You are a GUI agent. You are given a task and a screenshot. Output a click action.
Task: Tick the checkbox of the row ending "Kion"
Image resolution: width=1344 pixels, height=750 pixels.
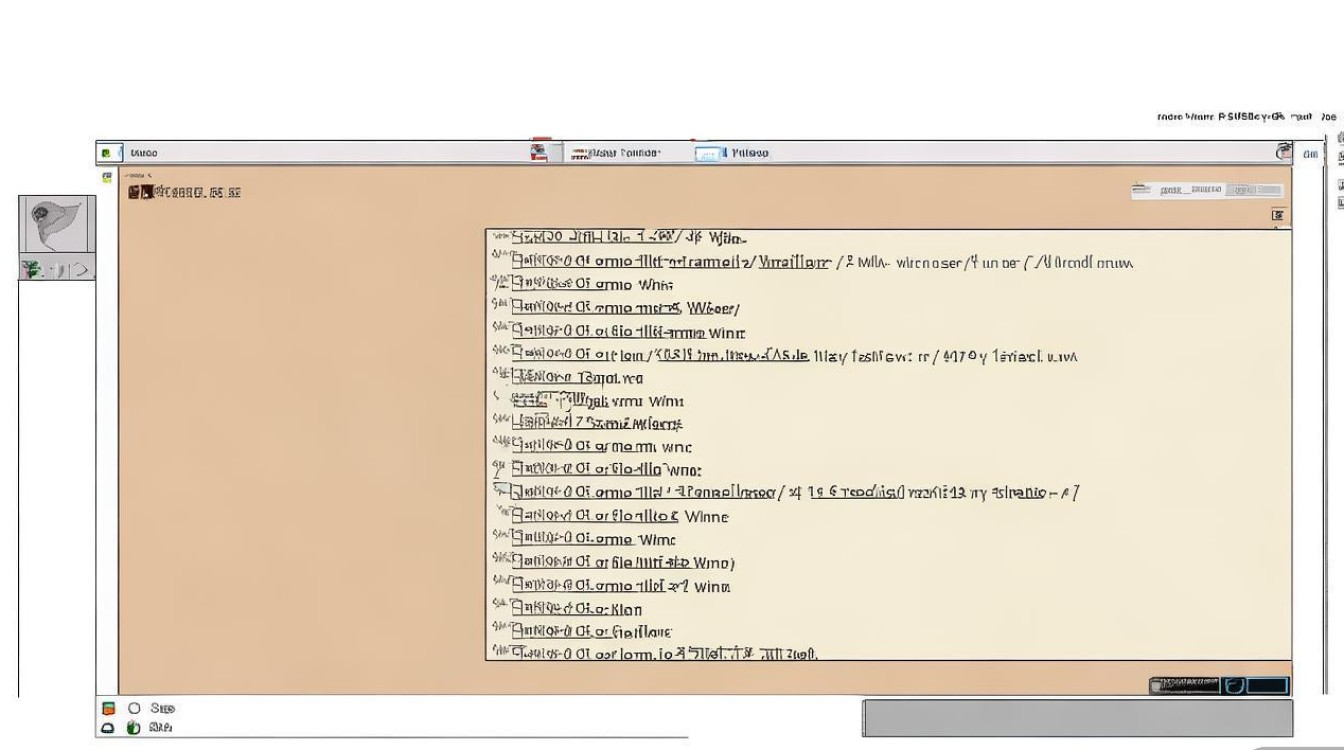519,608
